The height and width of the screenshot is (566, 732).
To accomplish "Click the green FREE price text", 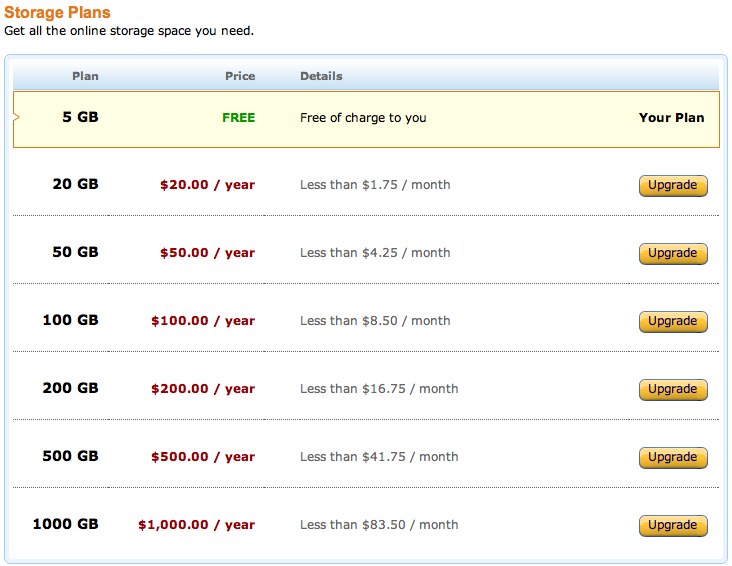I will [x=238, y=117].
